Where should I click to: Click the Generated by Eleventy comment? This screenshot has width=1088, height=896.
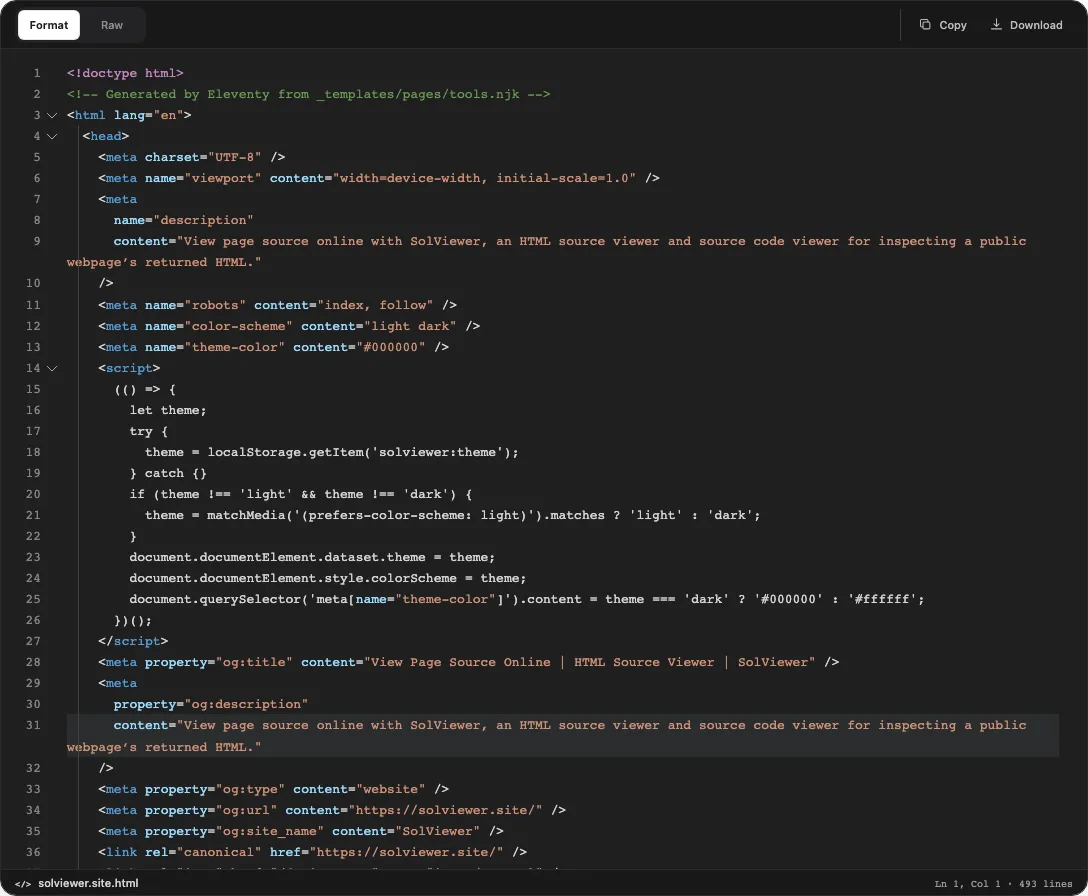click(308, 94)
